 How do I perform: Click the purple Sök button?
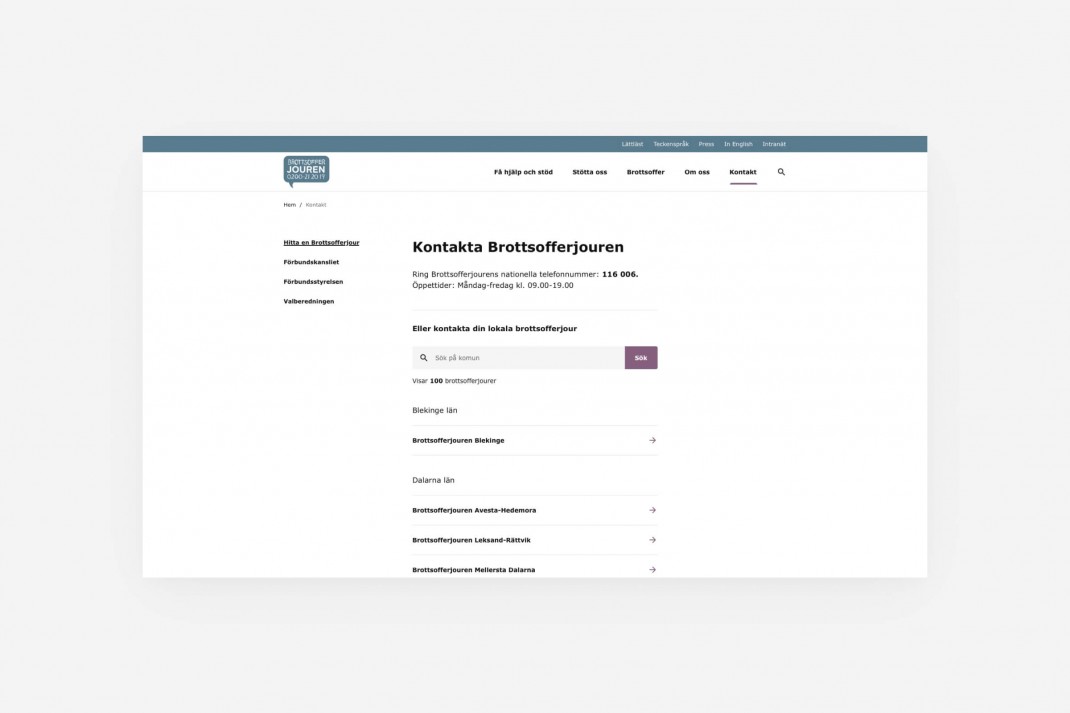[x=641, y=358]
